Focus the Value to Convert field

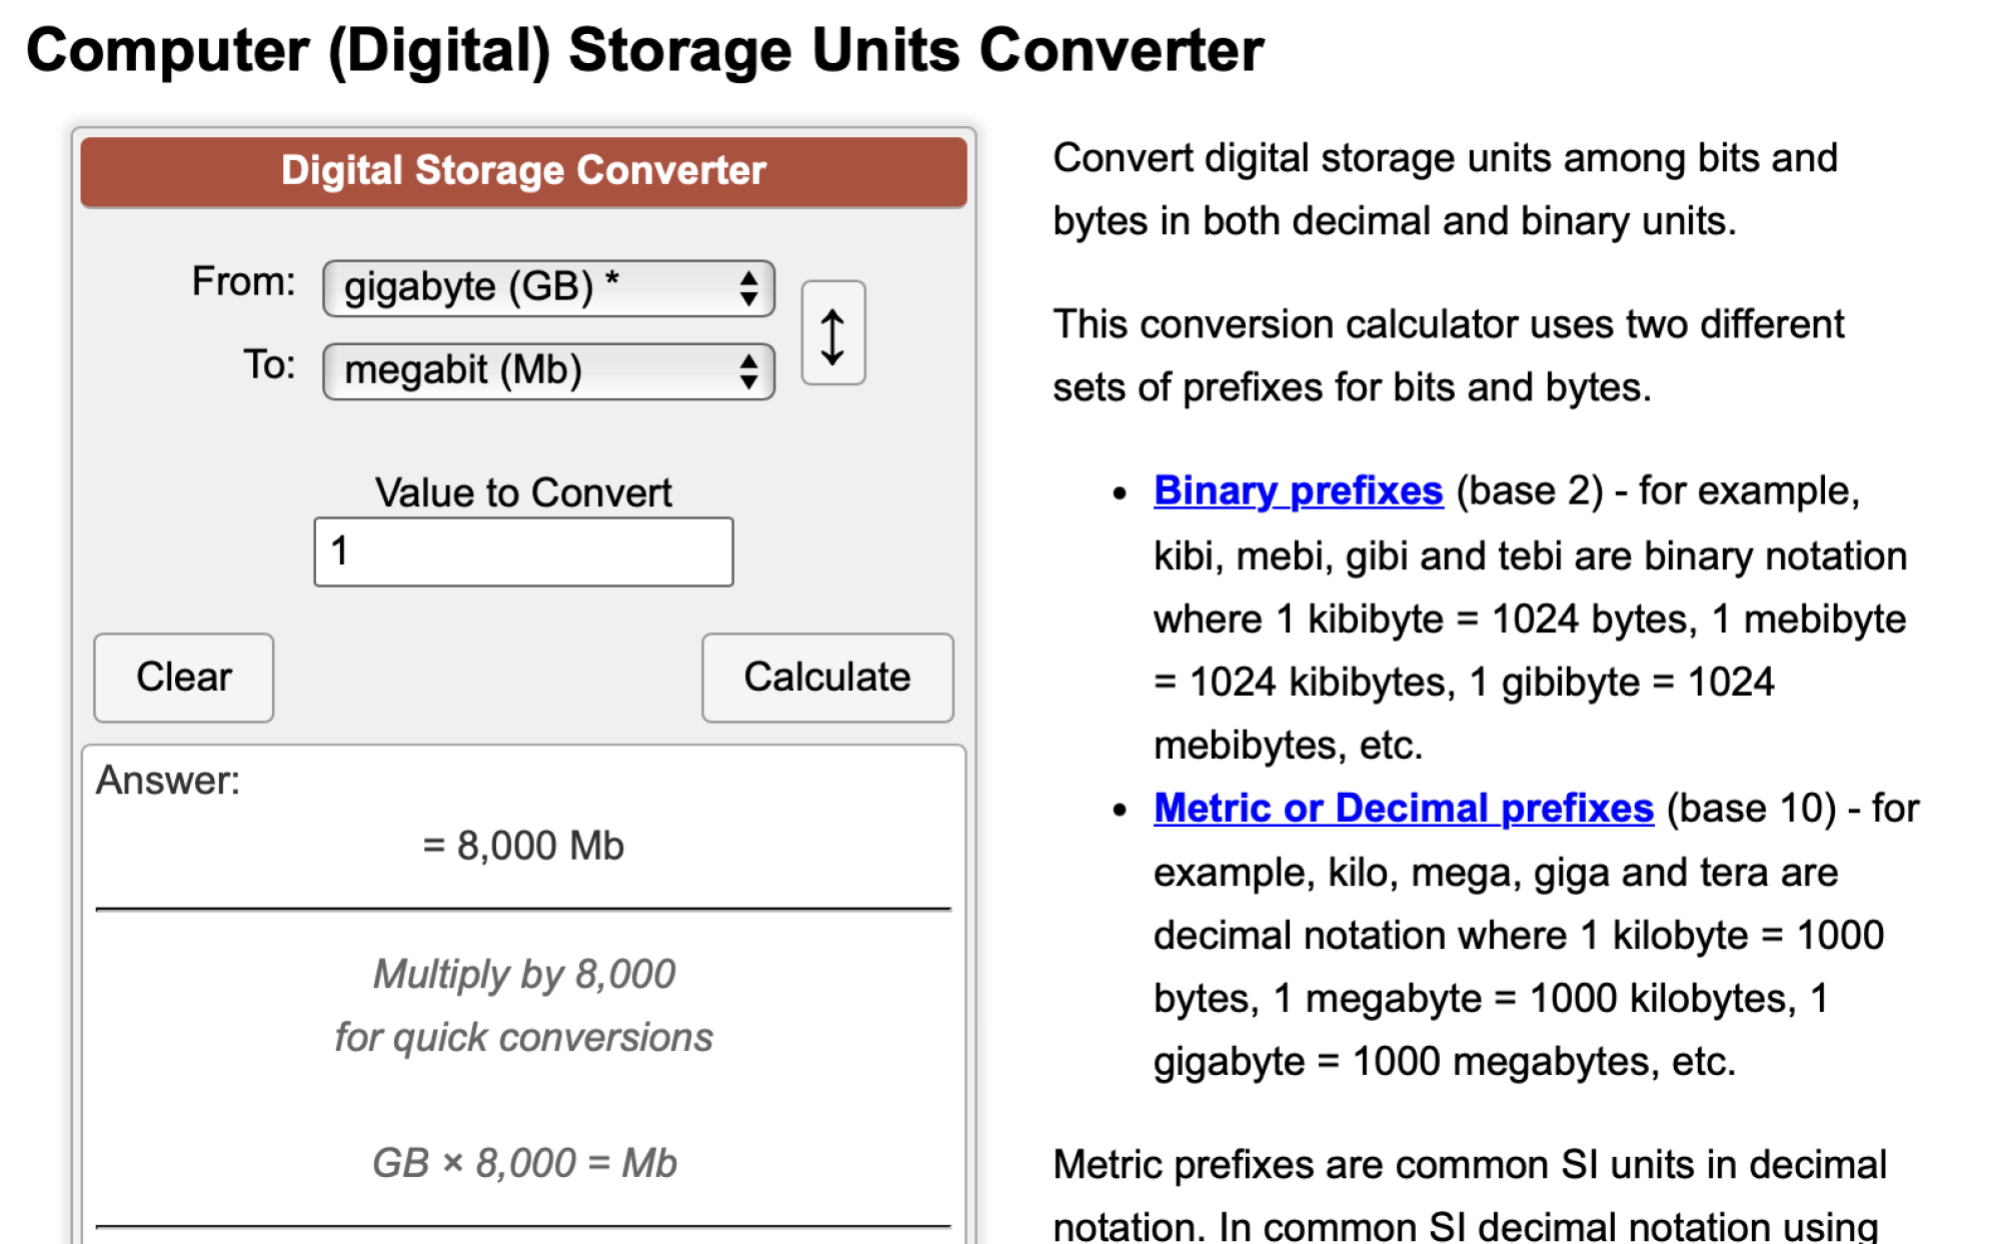pos(523,551)
